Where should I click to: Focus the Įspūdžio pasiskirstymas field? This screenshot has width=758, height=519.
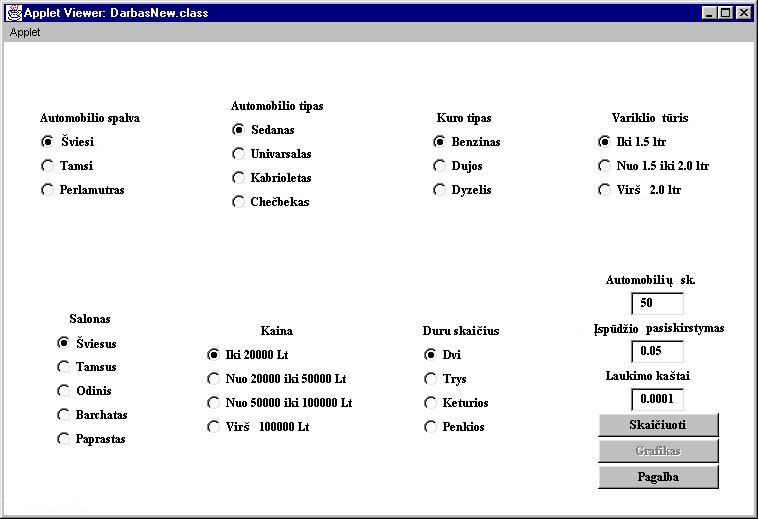point(657,352)
